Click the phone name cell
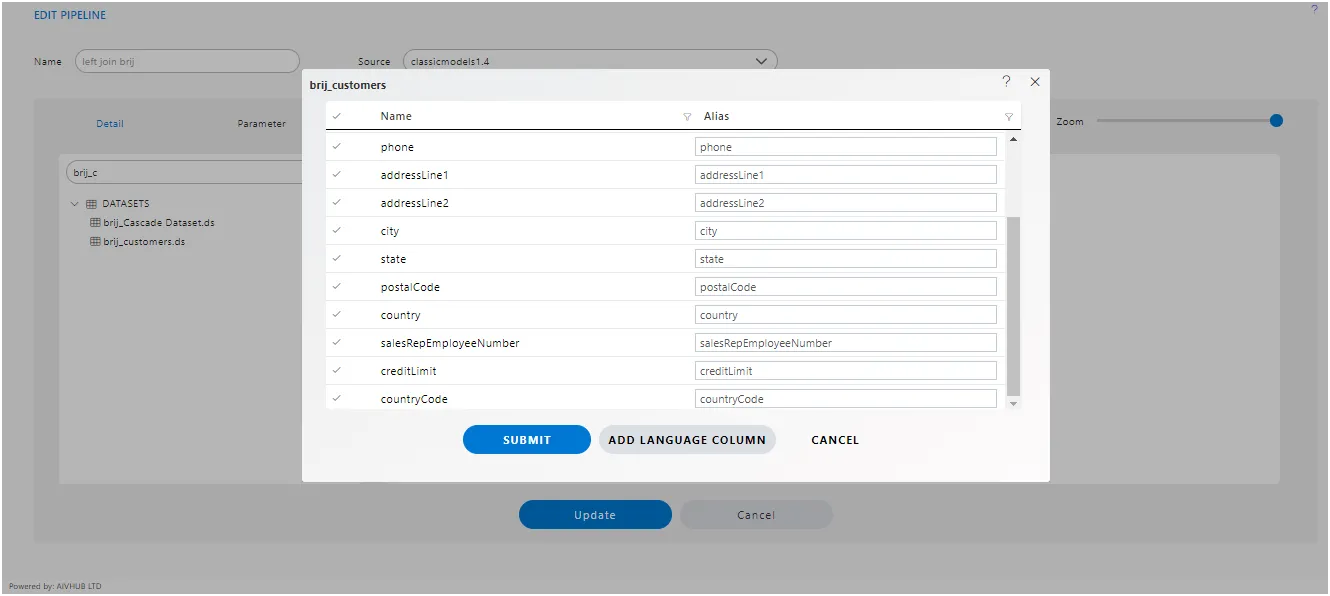The width and height of the screenshot is (1330, 596). point(397,147)
